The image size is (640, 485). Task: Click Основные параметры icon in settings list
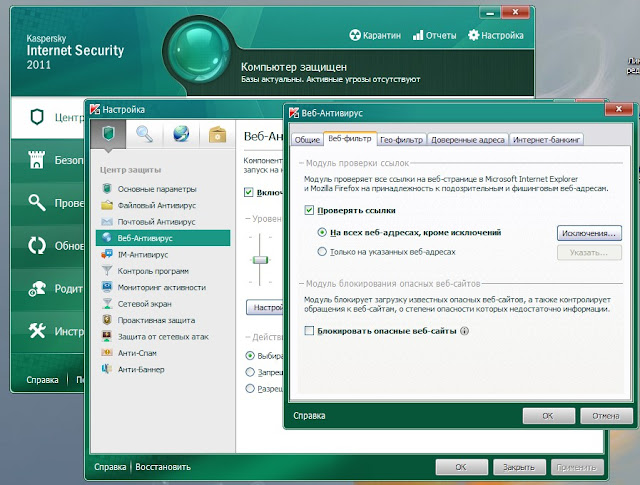pyautogui.click(x=107, y=189)
